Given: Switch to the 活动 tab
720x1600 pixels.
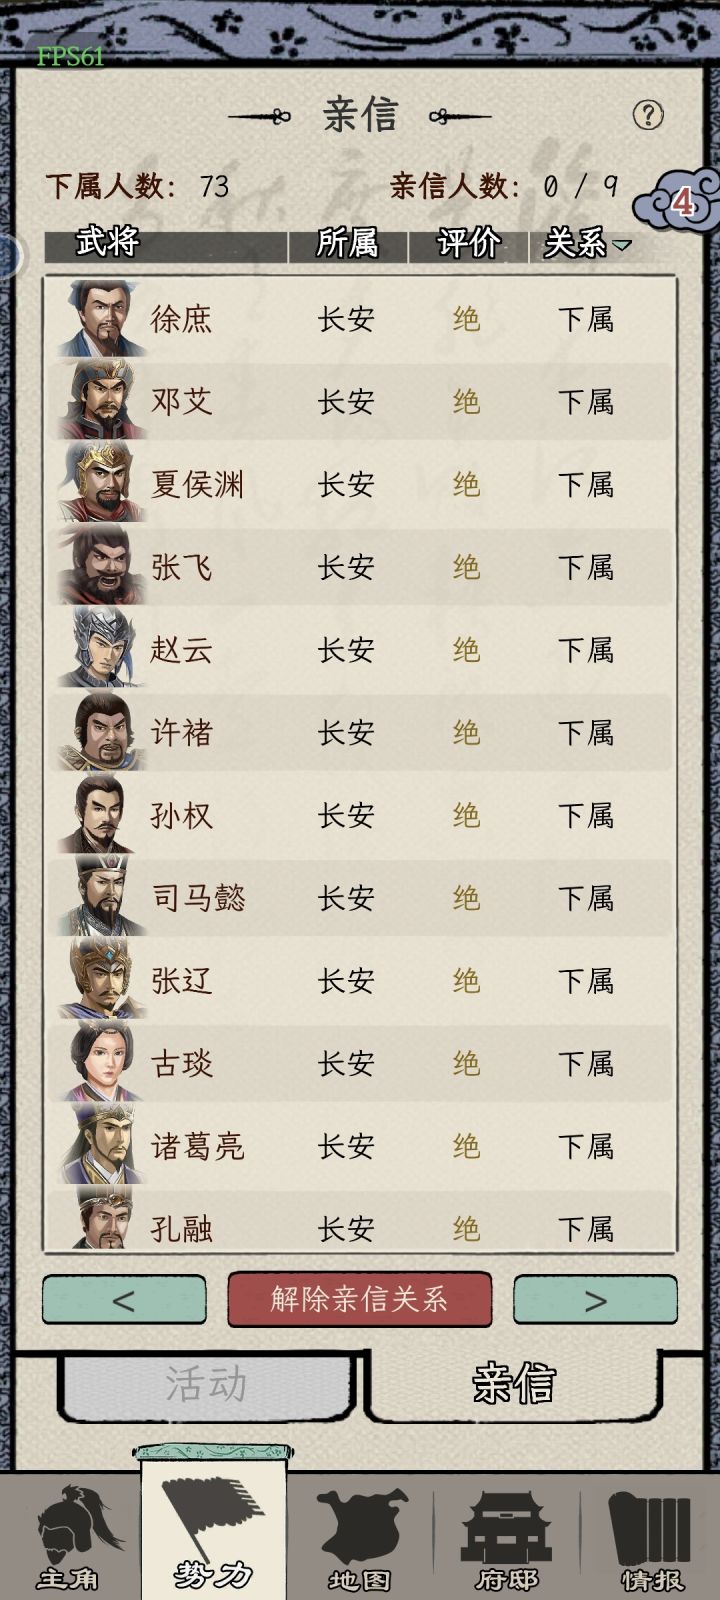Looking at the screenshot, I should pyautogui.click(x=206, y=1385).
